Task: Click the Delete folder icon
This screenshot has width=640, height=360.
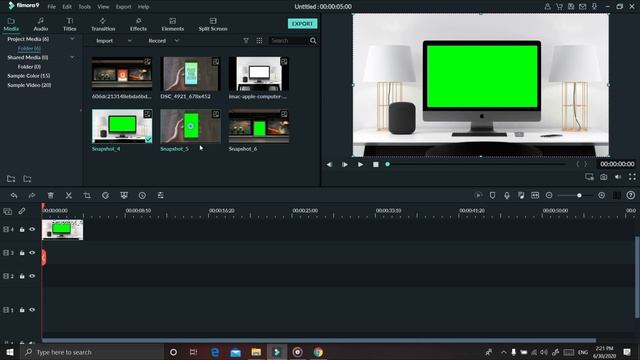Action: [x=27, y=179]
